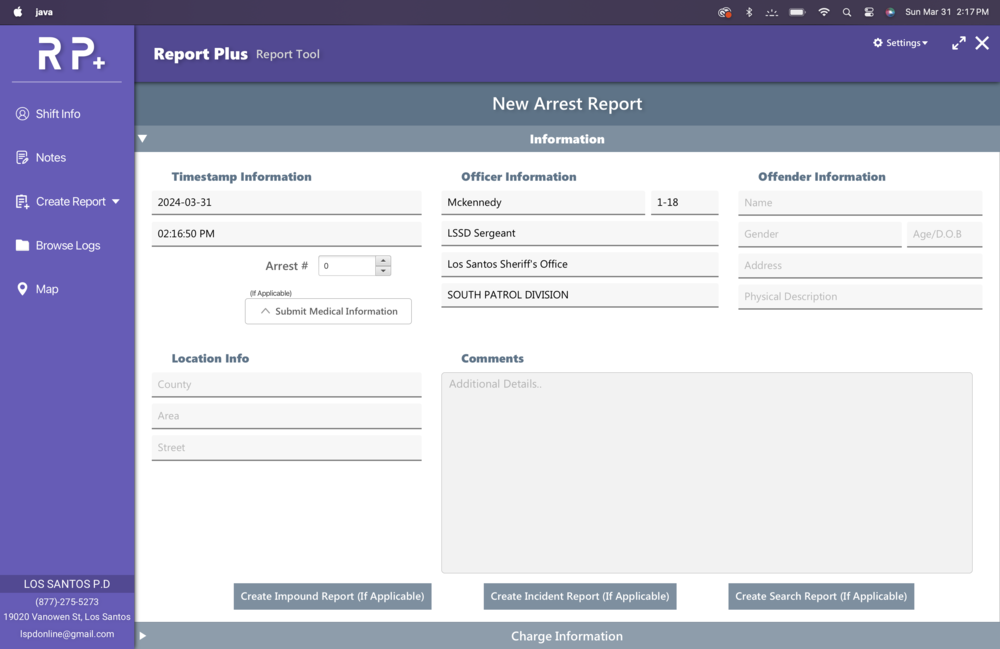The image size is (1000, 649).
Task: Expand the Charge Information section
Action: pyautogui.click(x=143, y=636)
